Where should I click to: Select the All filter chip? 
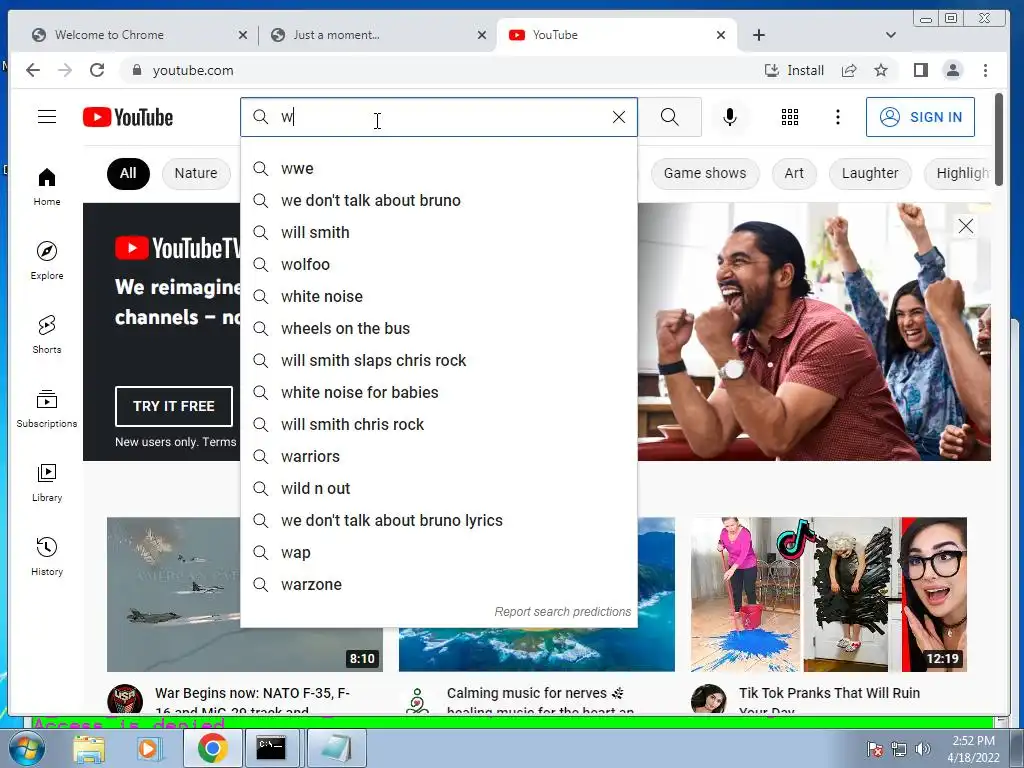click(128, 173)
